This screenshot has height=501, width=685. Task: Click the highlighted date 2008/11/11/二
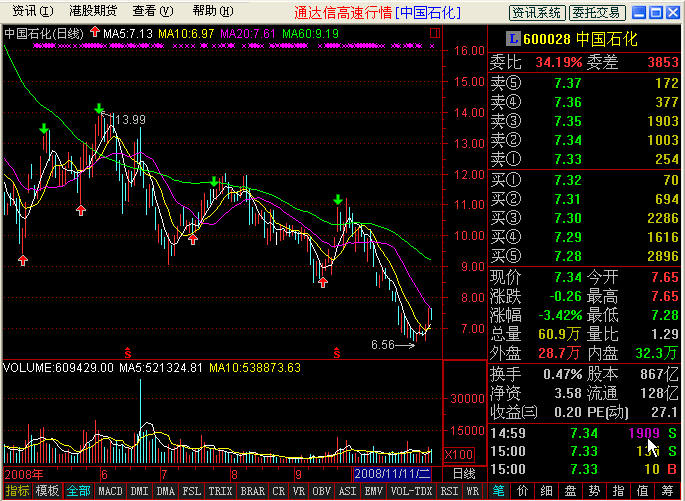tap(393, 473)
